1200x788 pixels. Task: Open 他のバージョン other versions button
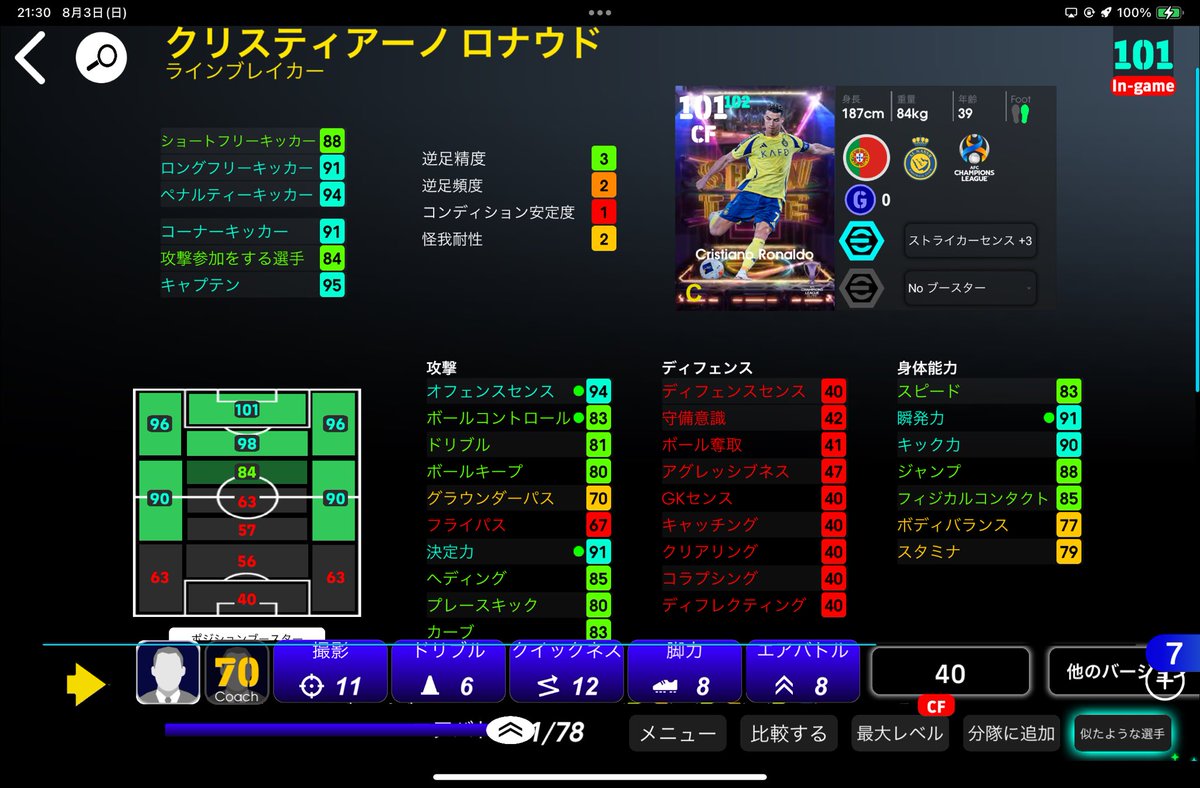click(x=1110, y=672)
